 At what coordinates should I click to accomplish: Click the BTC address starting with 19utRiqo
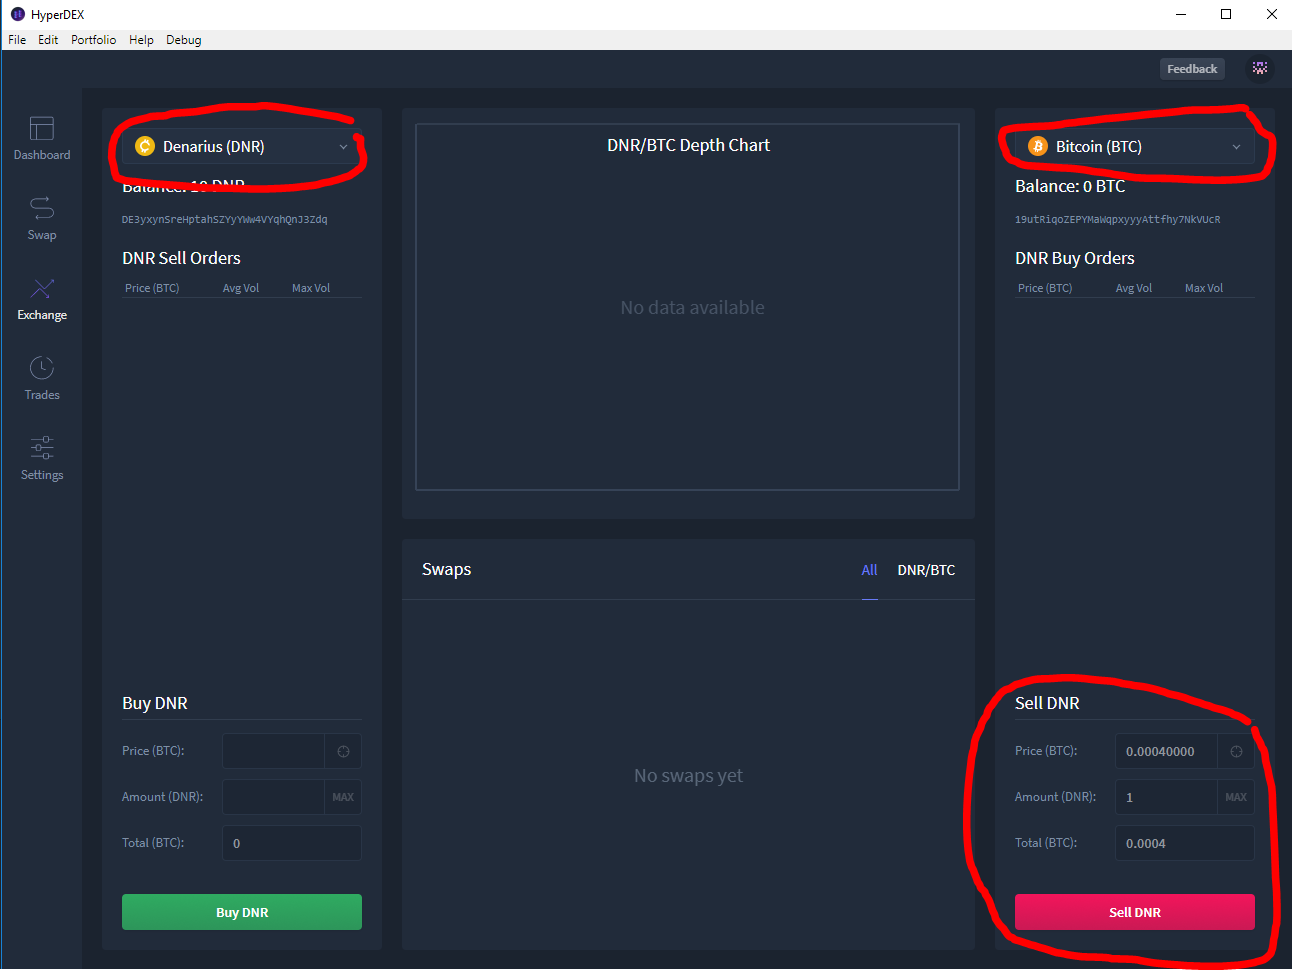point(1118,219)
